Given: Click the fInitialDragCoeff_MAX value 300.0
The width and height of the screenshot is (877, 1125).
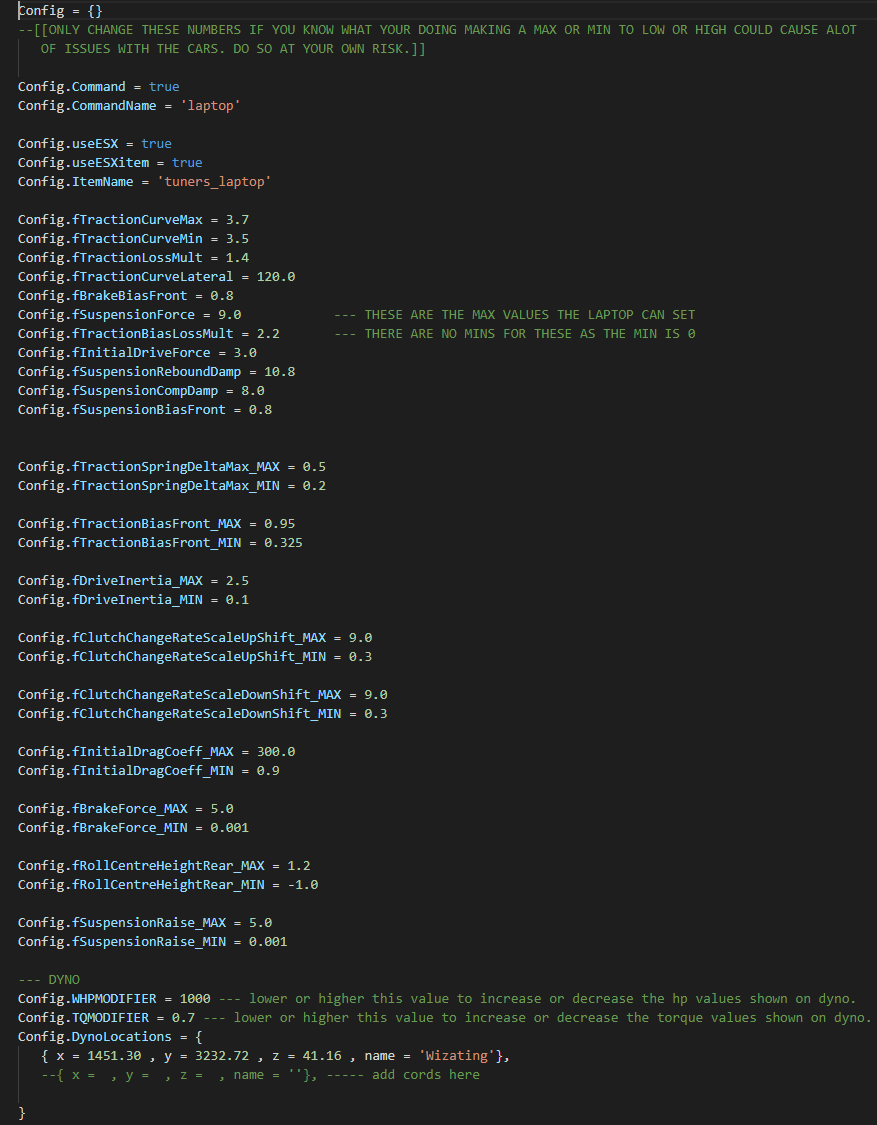Looking at the screenshot, I should pyautogui.click(x=276, y=752).
